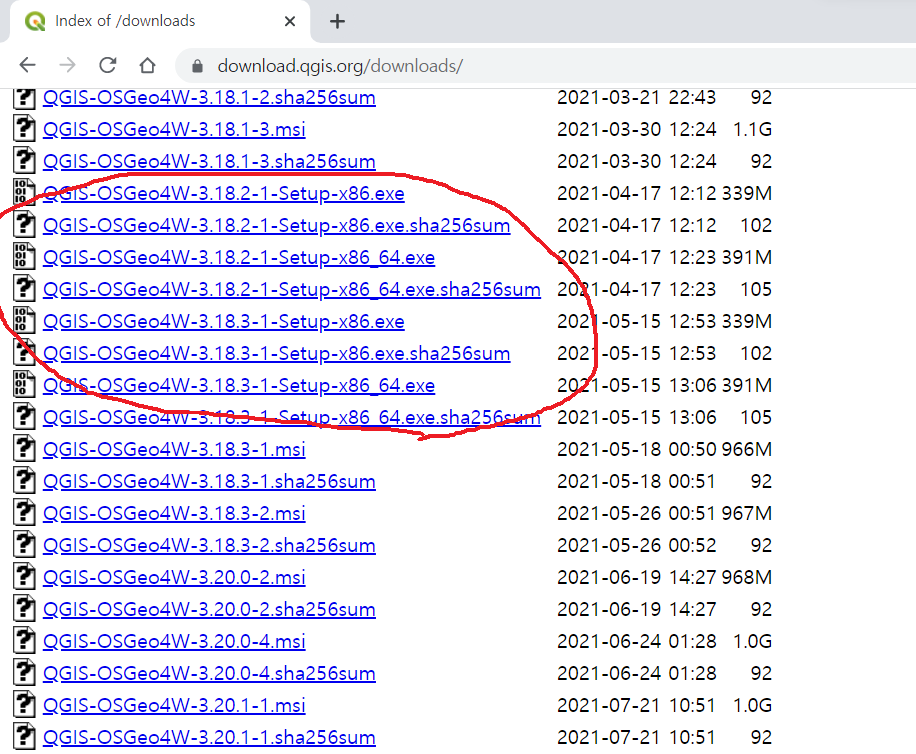Download QGIS-OSGeo4W-3.20.0-4.msi
This screenshot has width=916, height=754.
tap(174, 642)
